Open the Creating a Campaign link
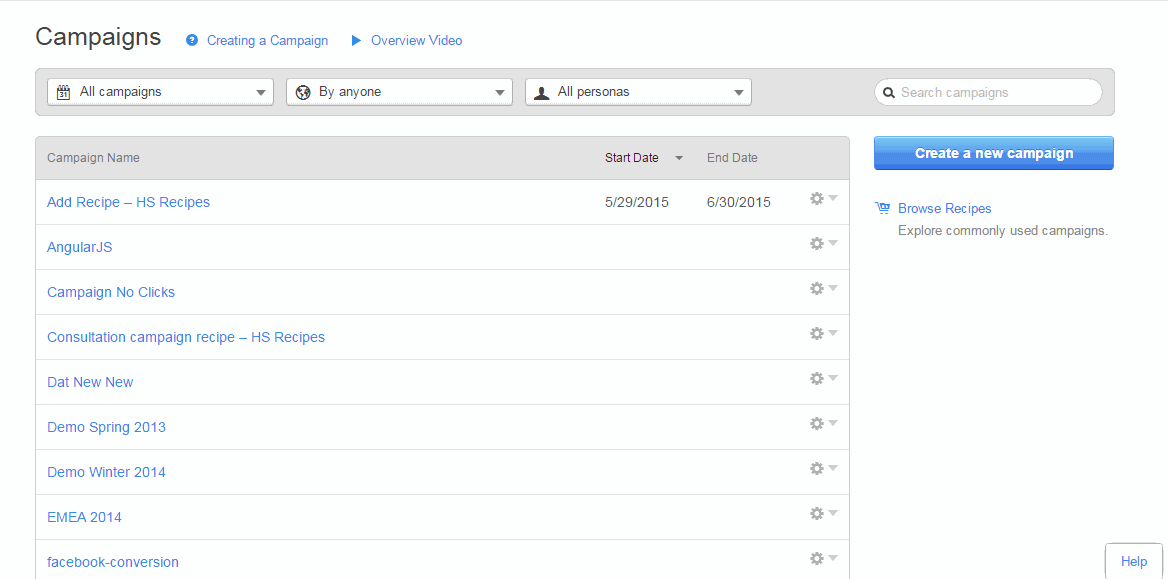Screen dimensions: 1168x579 pyautogui.click(x=267, y=40)
